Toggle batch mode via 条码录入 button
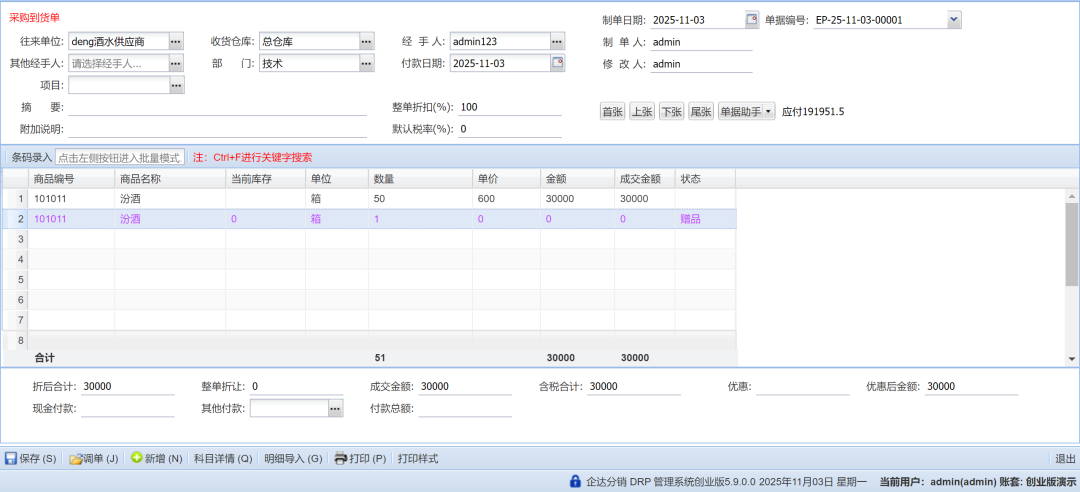The width and height of the screenshot is (1080, 492). (x=31, y=157)
